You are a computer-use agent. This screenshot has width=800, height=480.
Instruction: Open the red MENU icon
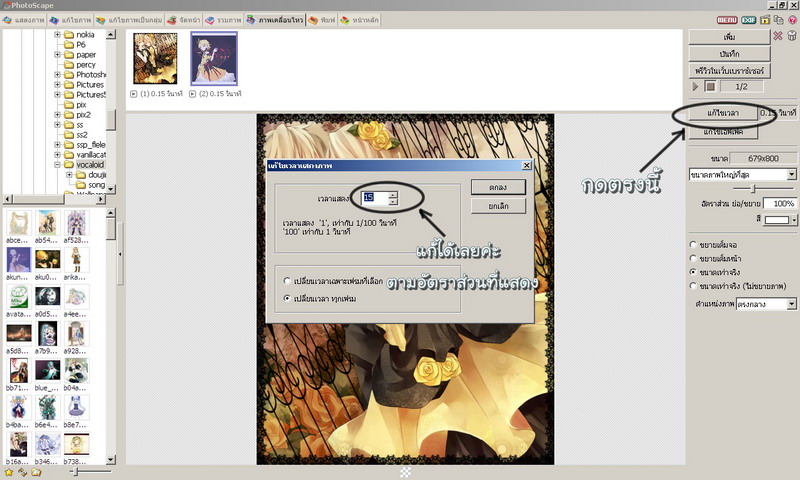click(727, 20)
